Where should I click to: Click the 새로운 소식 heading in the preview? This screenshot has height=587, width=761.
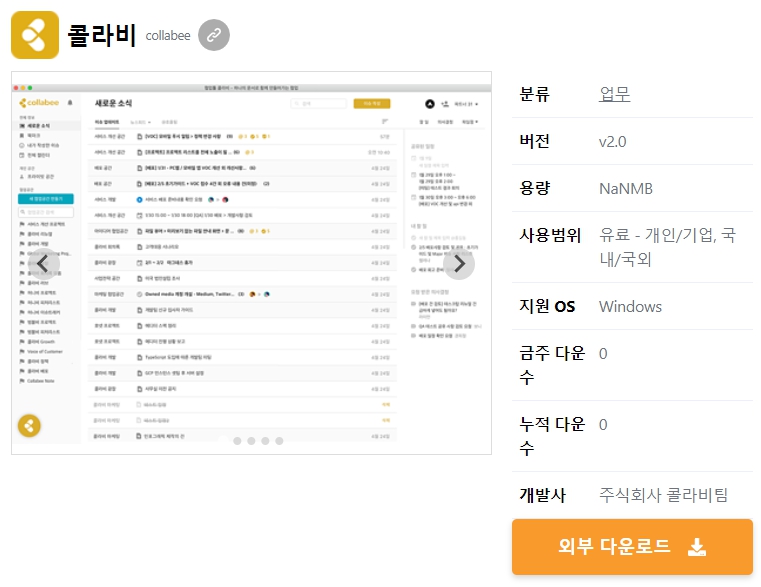113,103
